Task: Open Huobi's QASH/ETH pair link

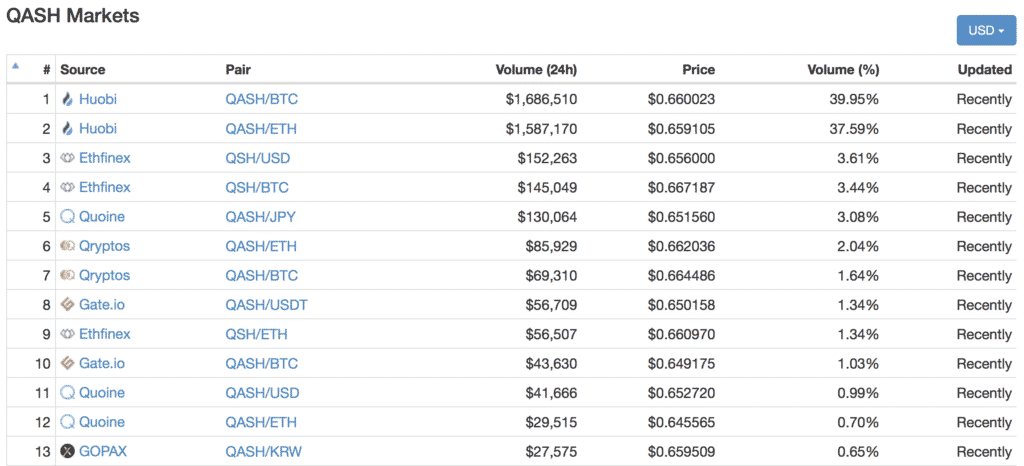Action: 261,129
